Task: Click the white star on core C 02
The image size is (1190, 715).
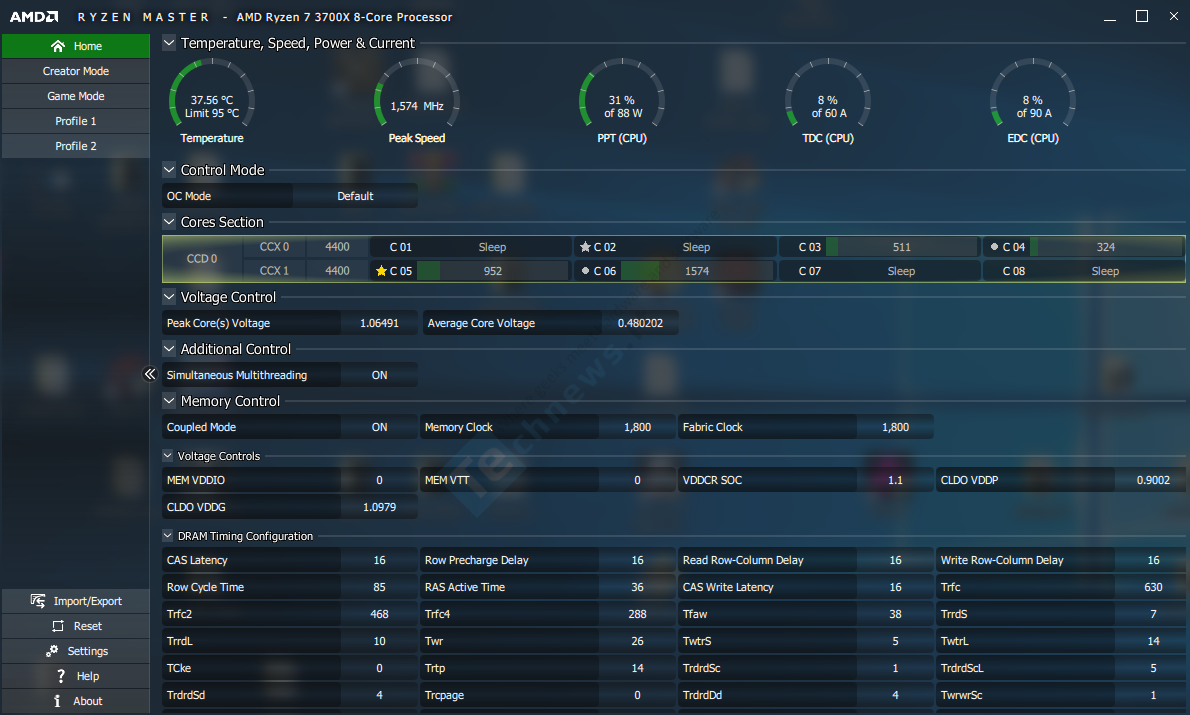Action: click(585, 247)
